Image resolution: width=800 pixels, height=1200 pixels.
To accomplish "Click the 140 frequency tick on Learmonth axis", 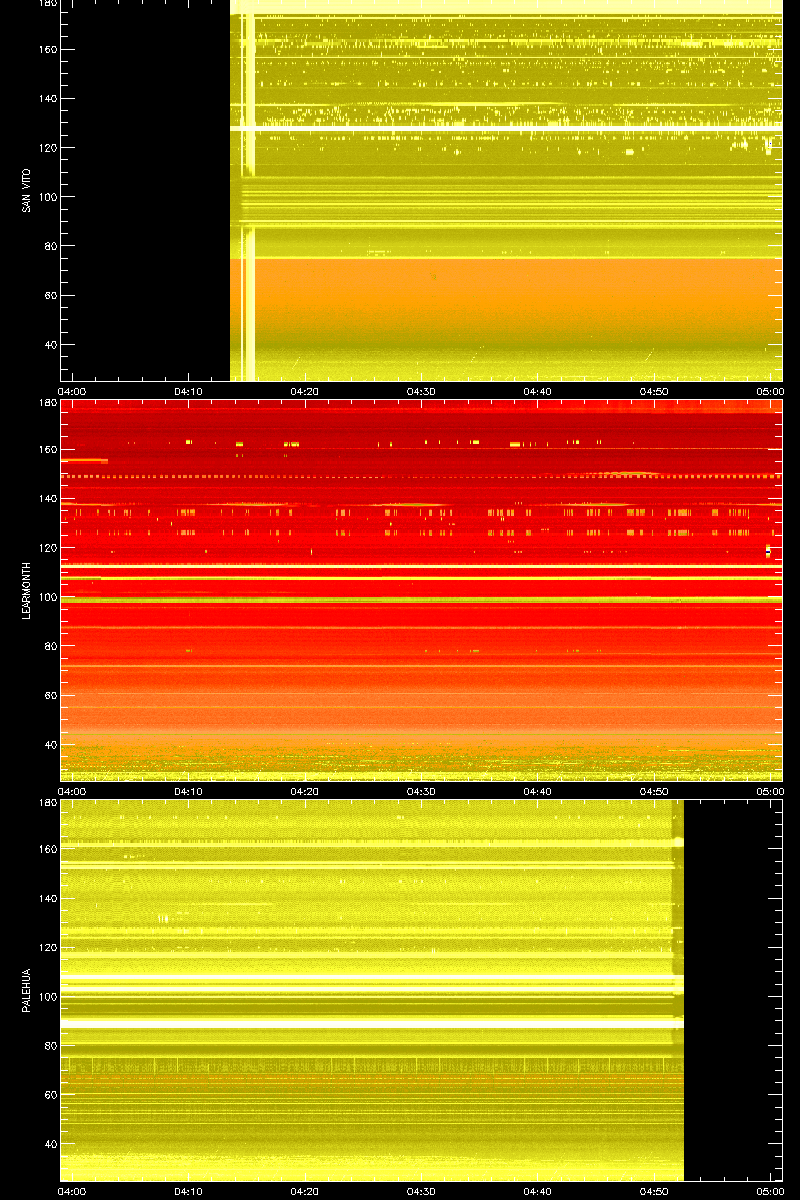I will point(47,498).
